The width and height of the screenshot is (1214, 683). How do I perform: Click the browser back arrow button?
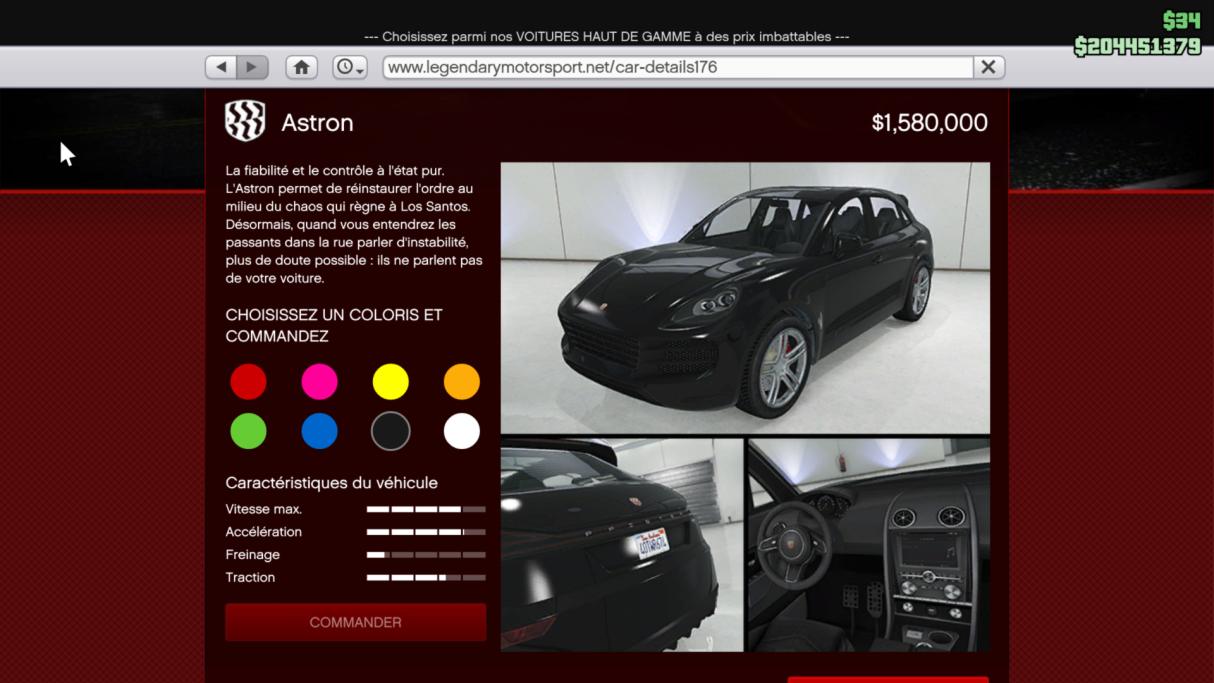tap(221, 67)
